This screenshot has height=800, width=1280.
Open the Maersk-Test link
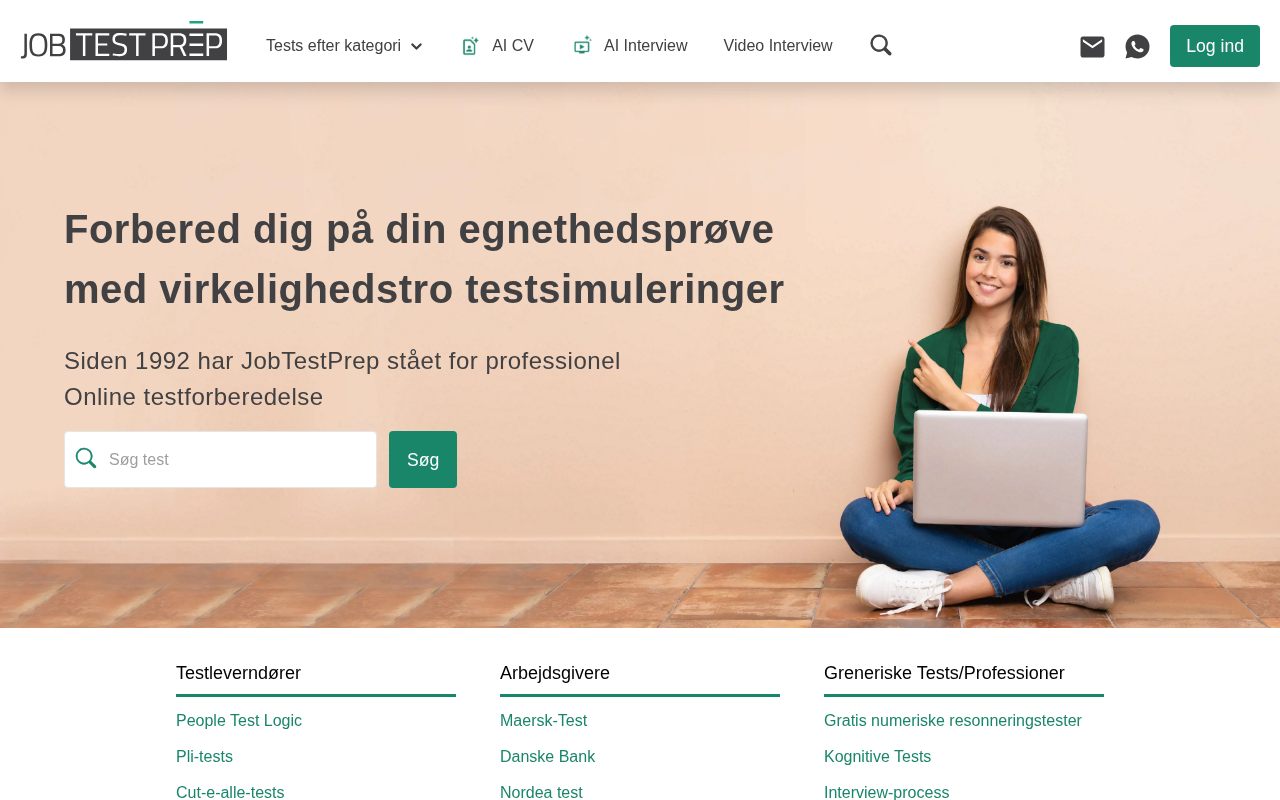coord(543,720)
